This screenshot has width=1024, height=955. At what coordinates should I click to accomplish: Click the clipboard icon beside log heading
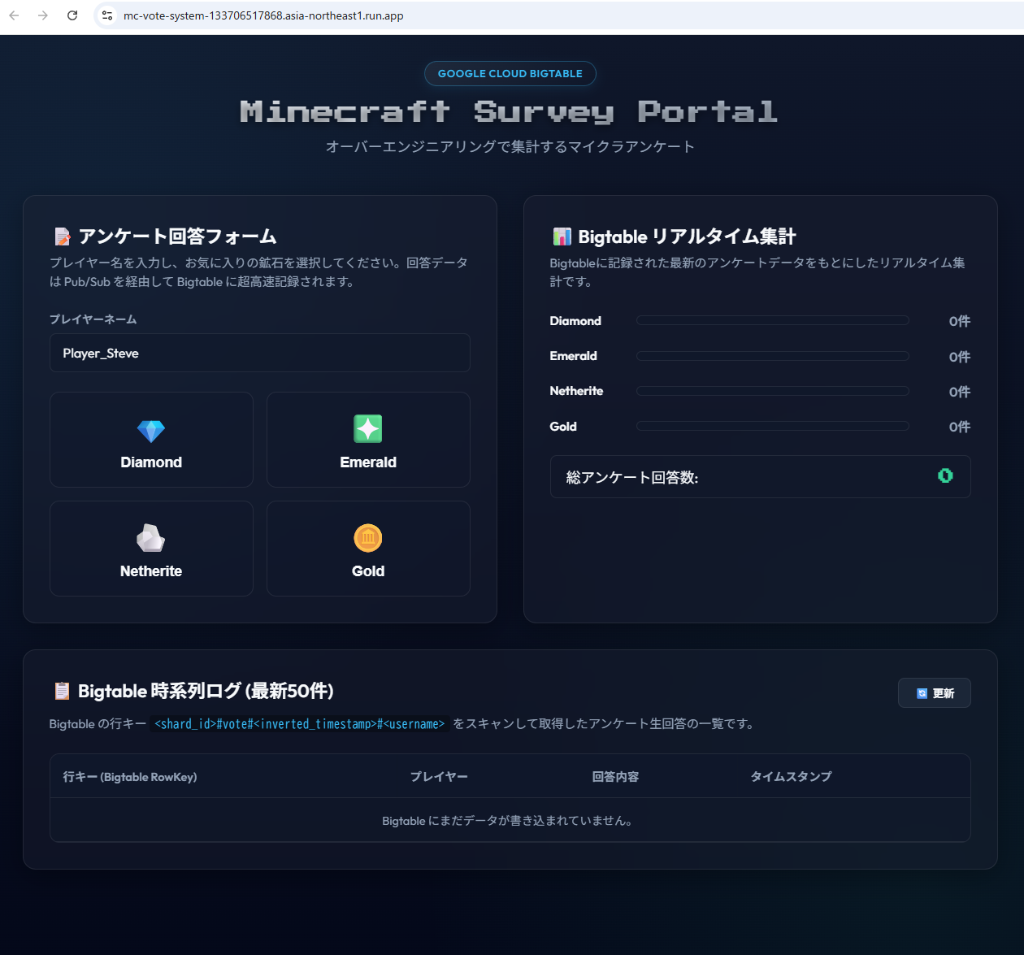(62, 691)
